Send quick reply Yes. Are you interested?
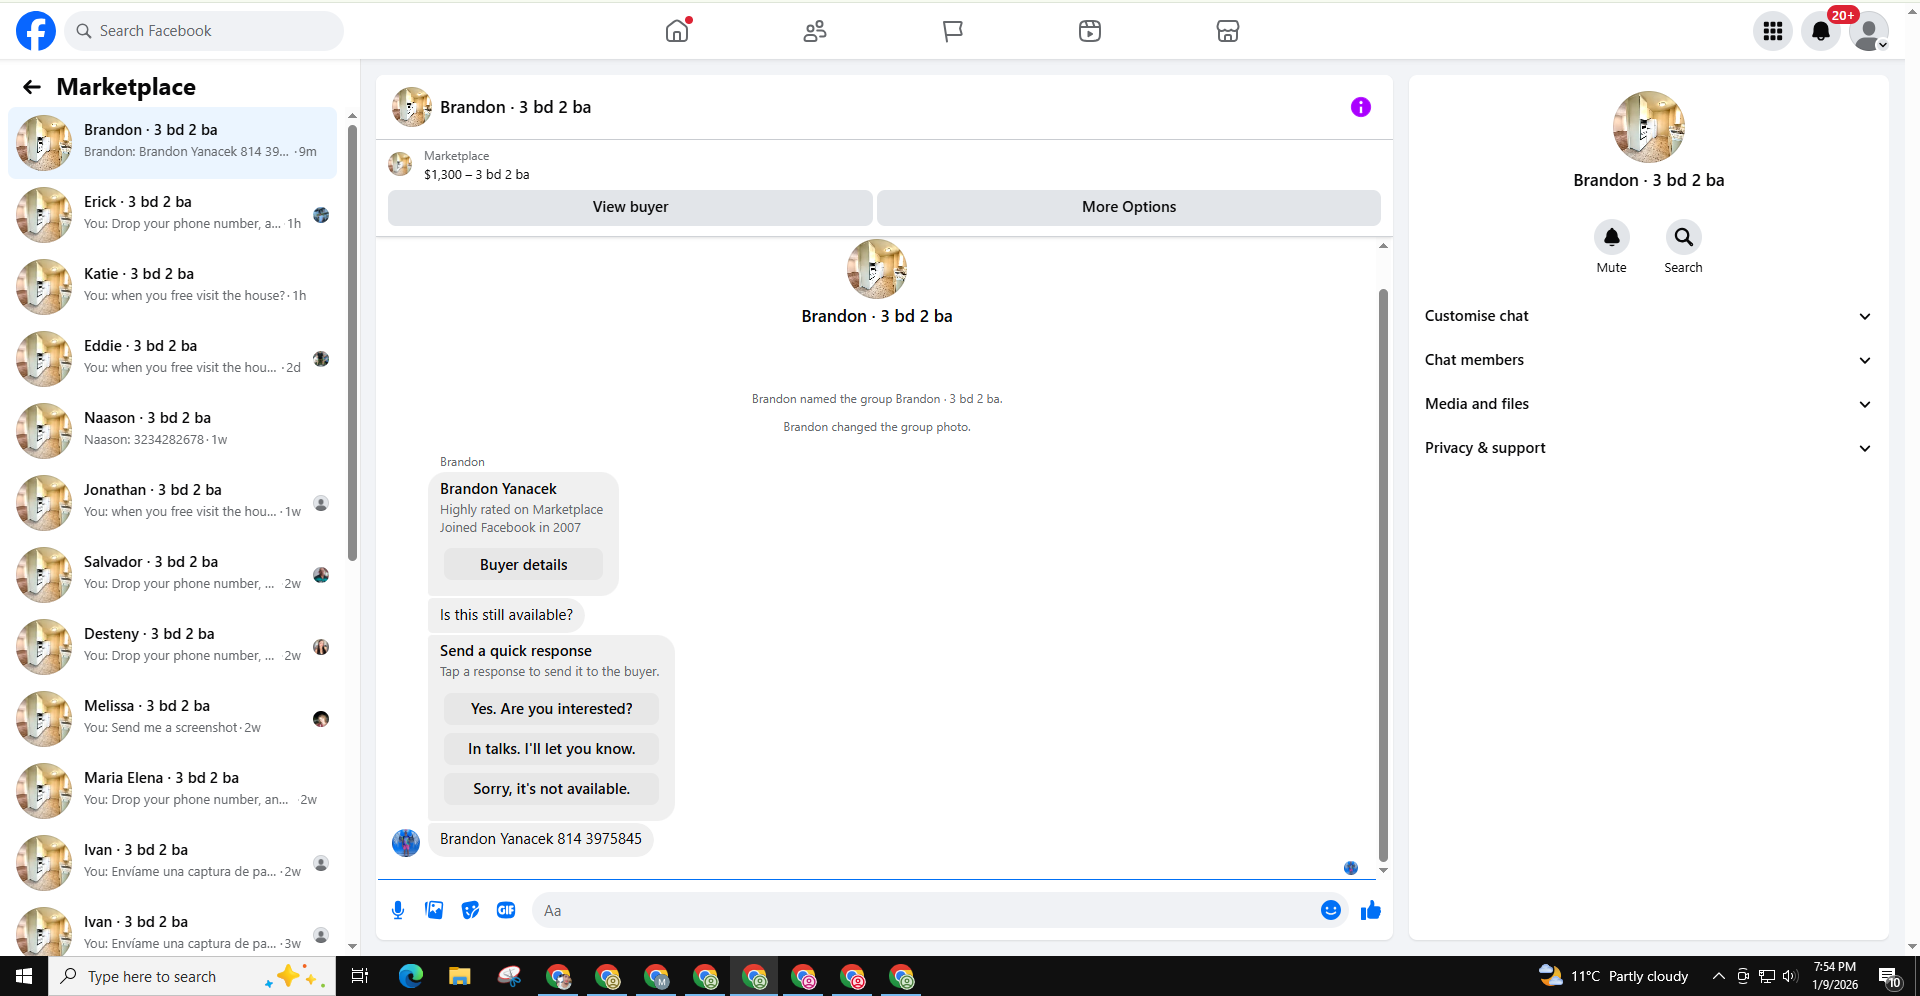This screenshot has height=996, width=1920. click(x=551, y=709)
